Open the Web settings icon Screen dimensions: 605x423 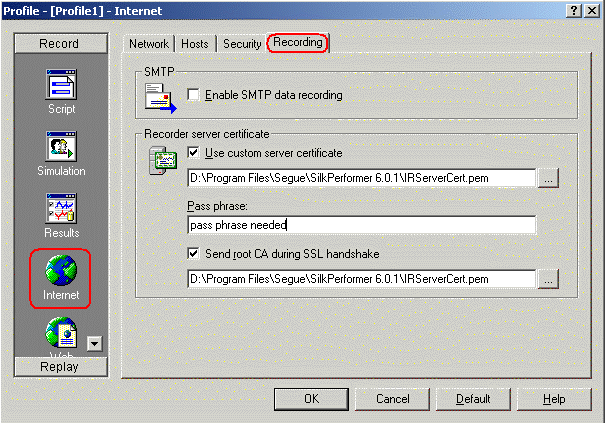click(x=61, y=332)
